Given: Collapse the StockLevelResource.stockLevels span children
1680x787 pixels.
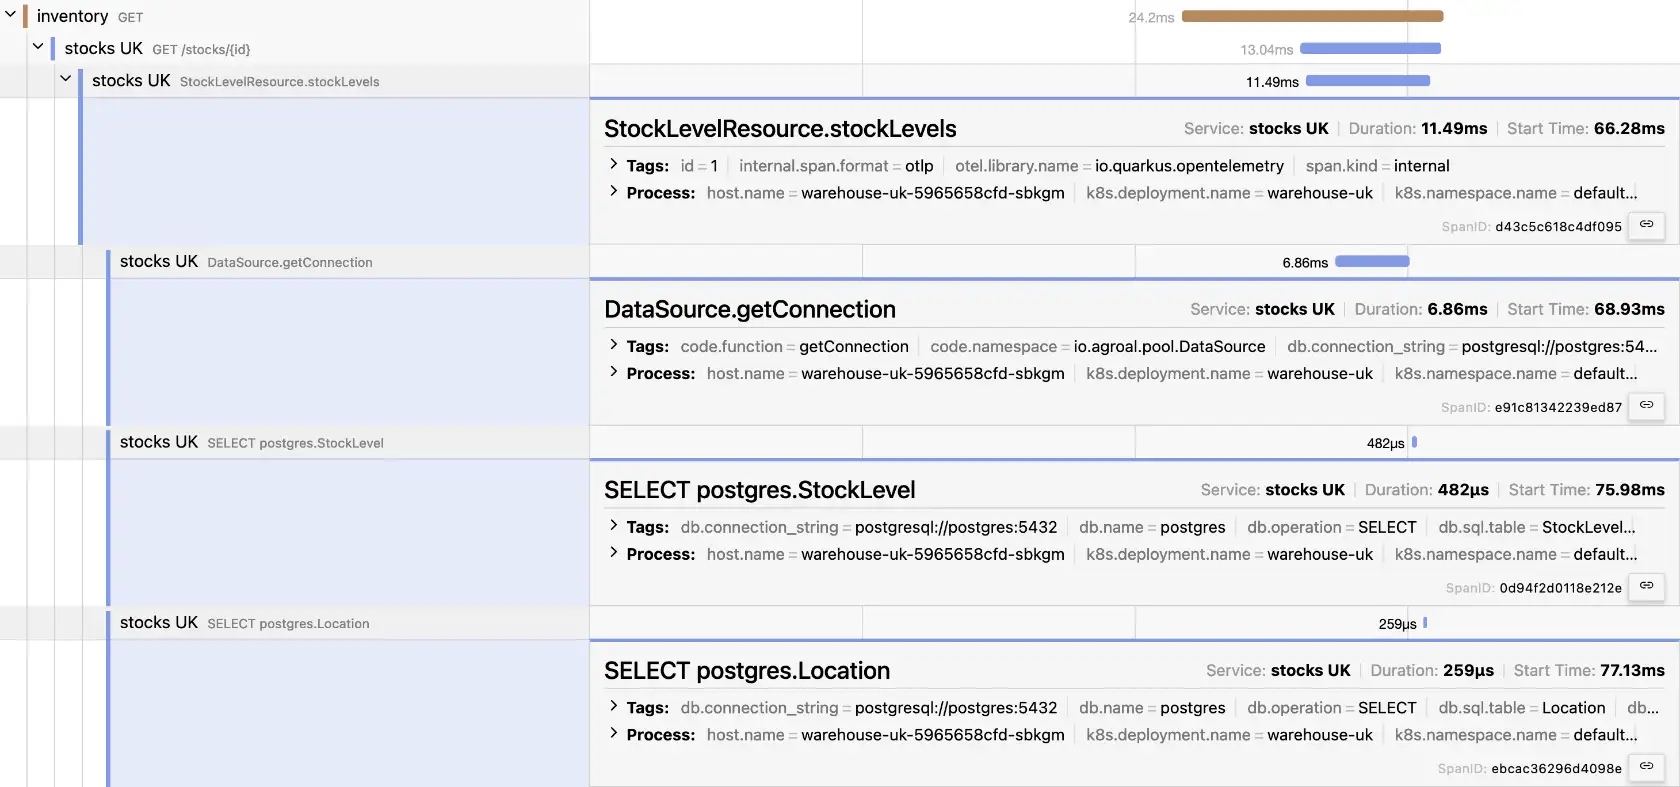Looking at the screenshot, I should point(65,79).
